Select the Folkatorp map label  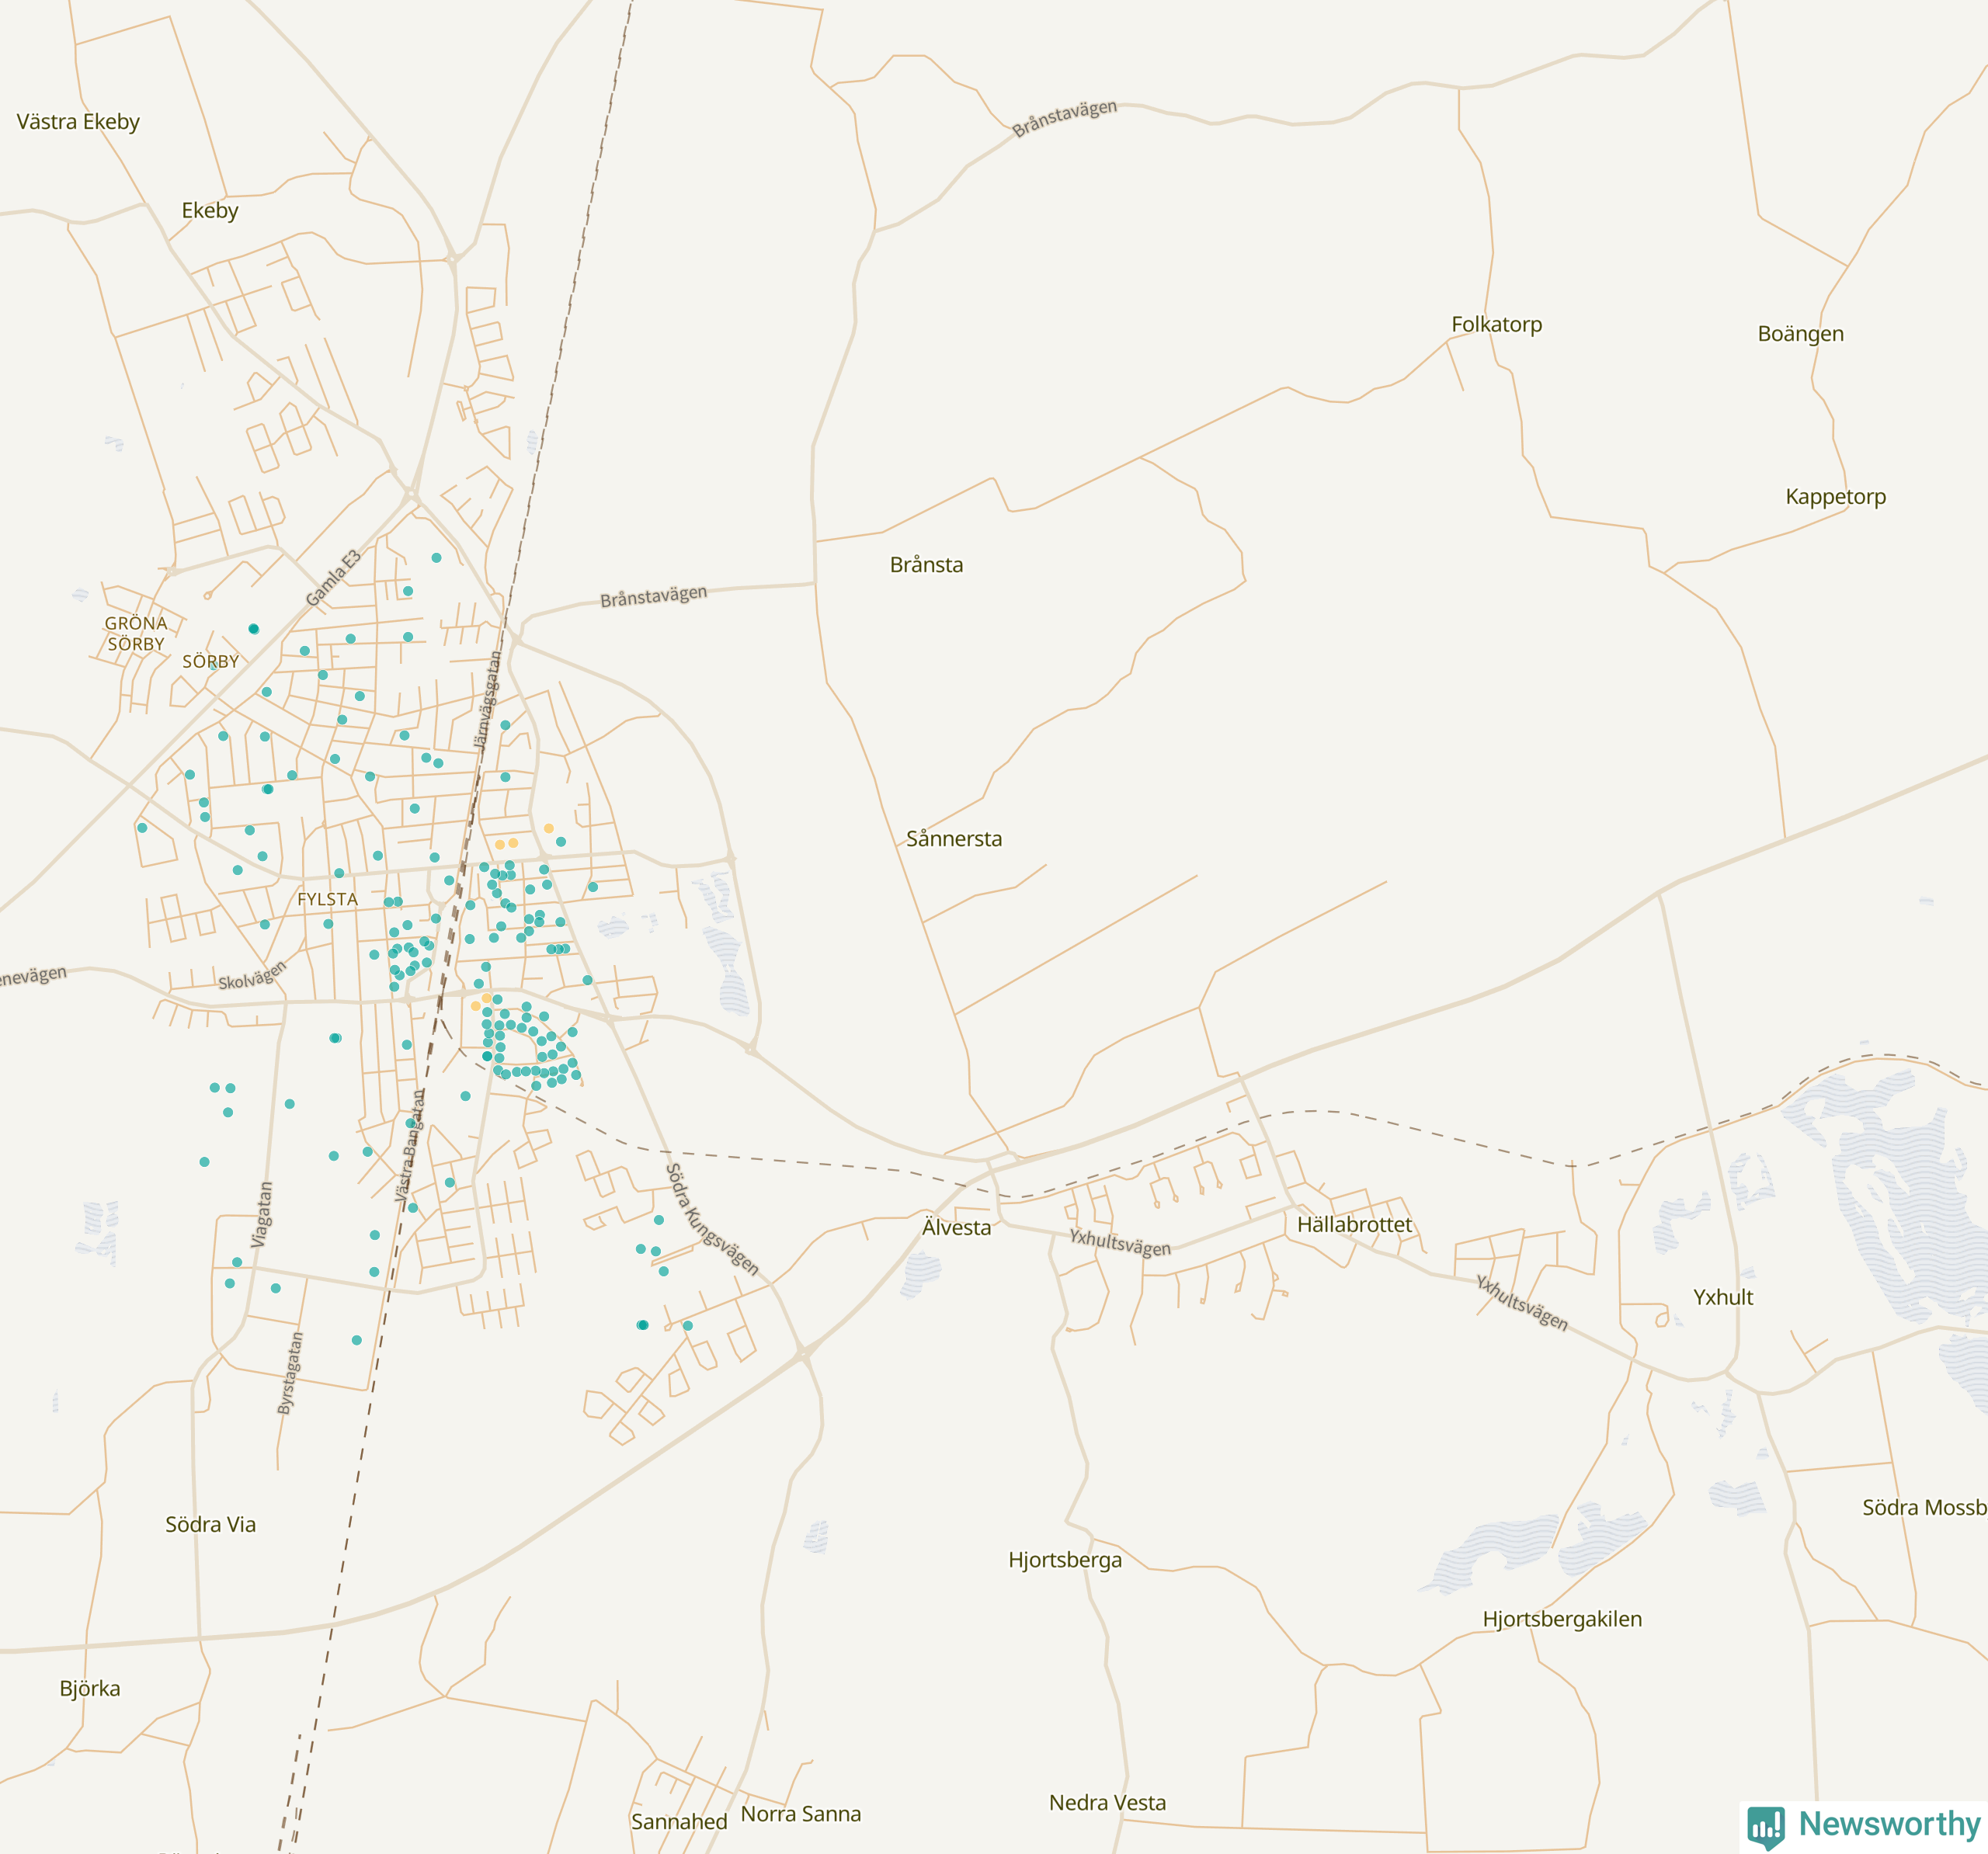pos(1496,324)
